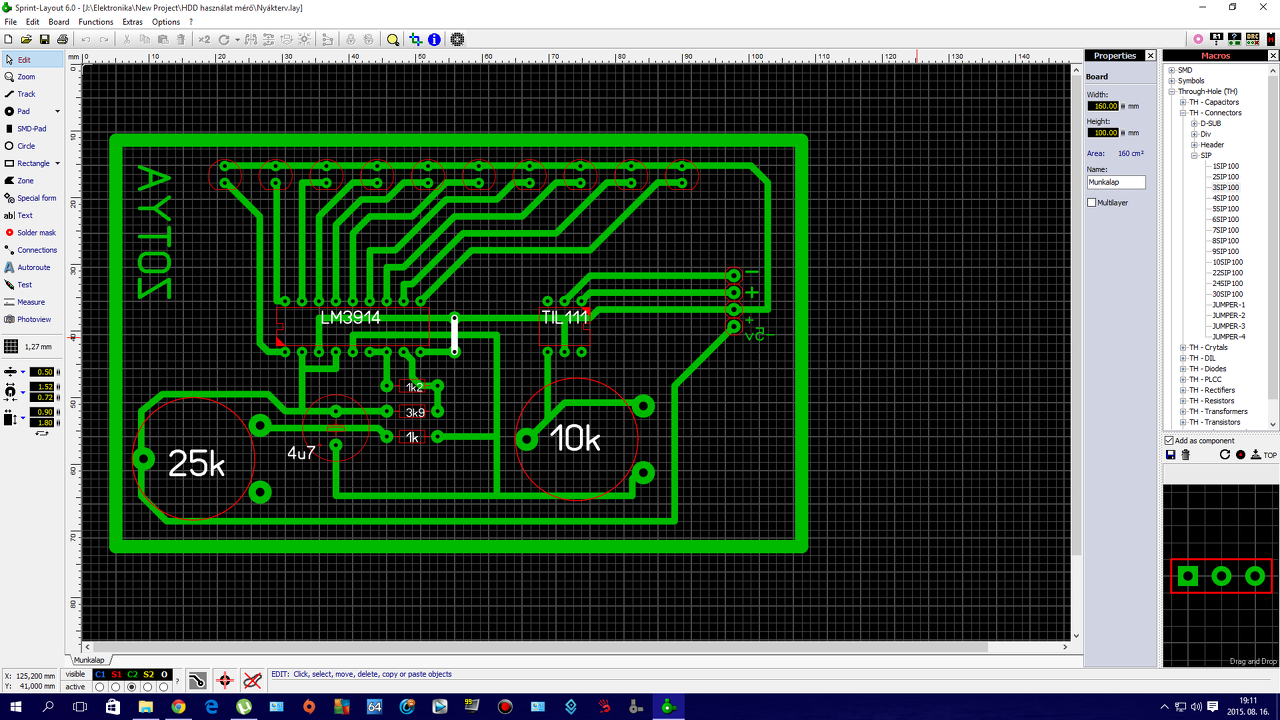Click the Open file toolbar icon
The width and height of the screenshot is (1280, 720).
click(x=27, y=39)
